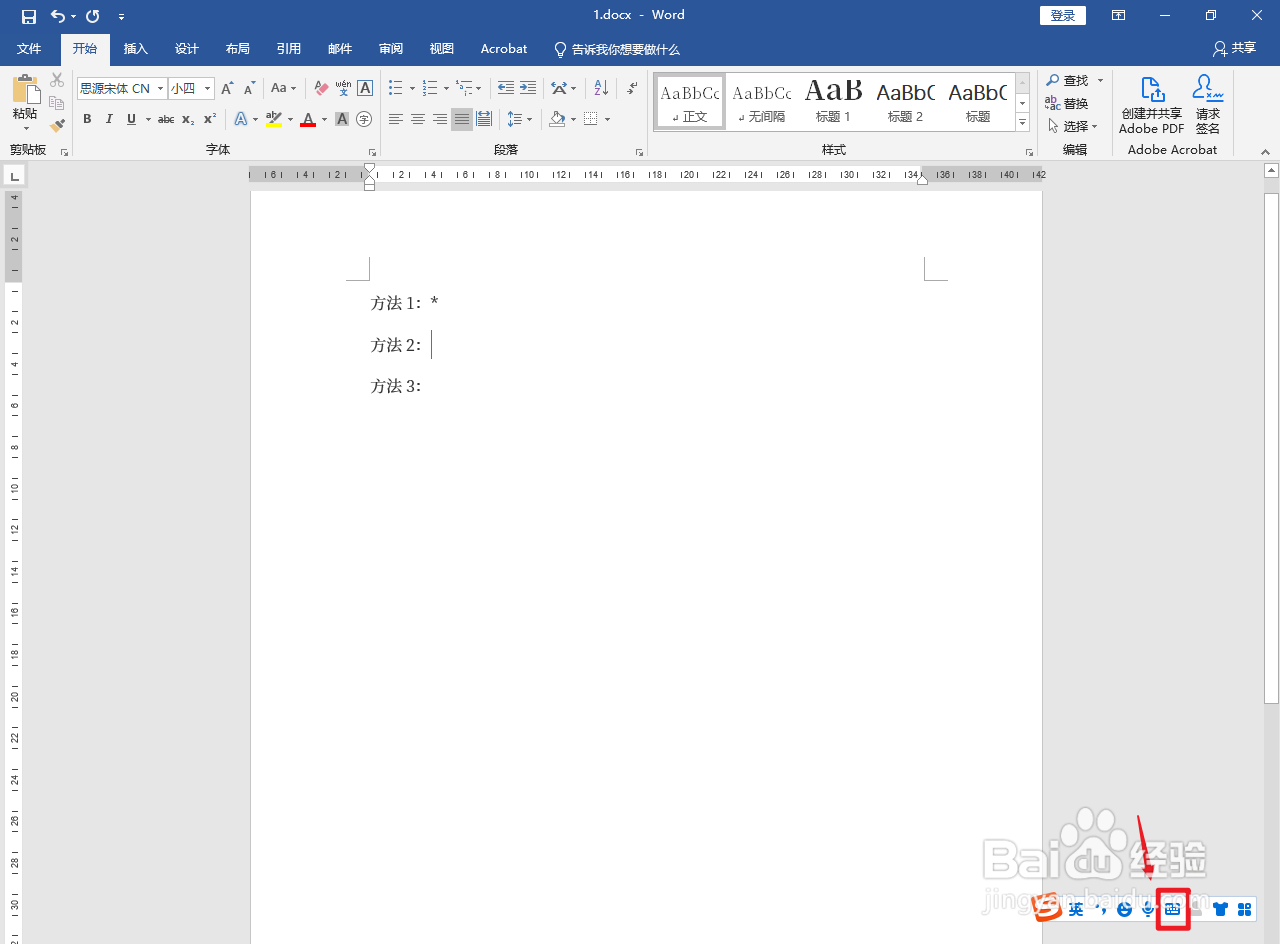
Task: Toggle character shading (gray A)
Action: (342, 119)
